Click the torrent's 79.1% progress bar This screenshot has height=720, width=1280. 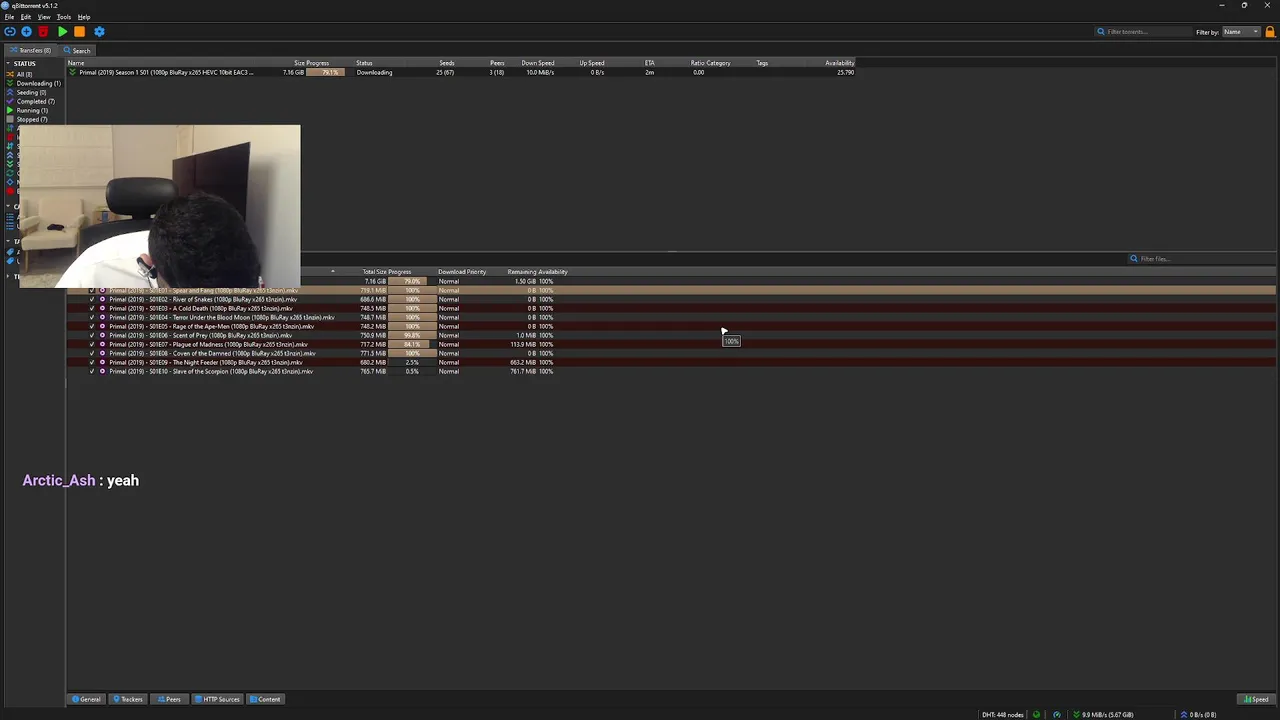point(326,72)
